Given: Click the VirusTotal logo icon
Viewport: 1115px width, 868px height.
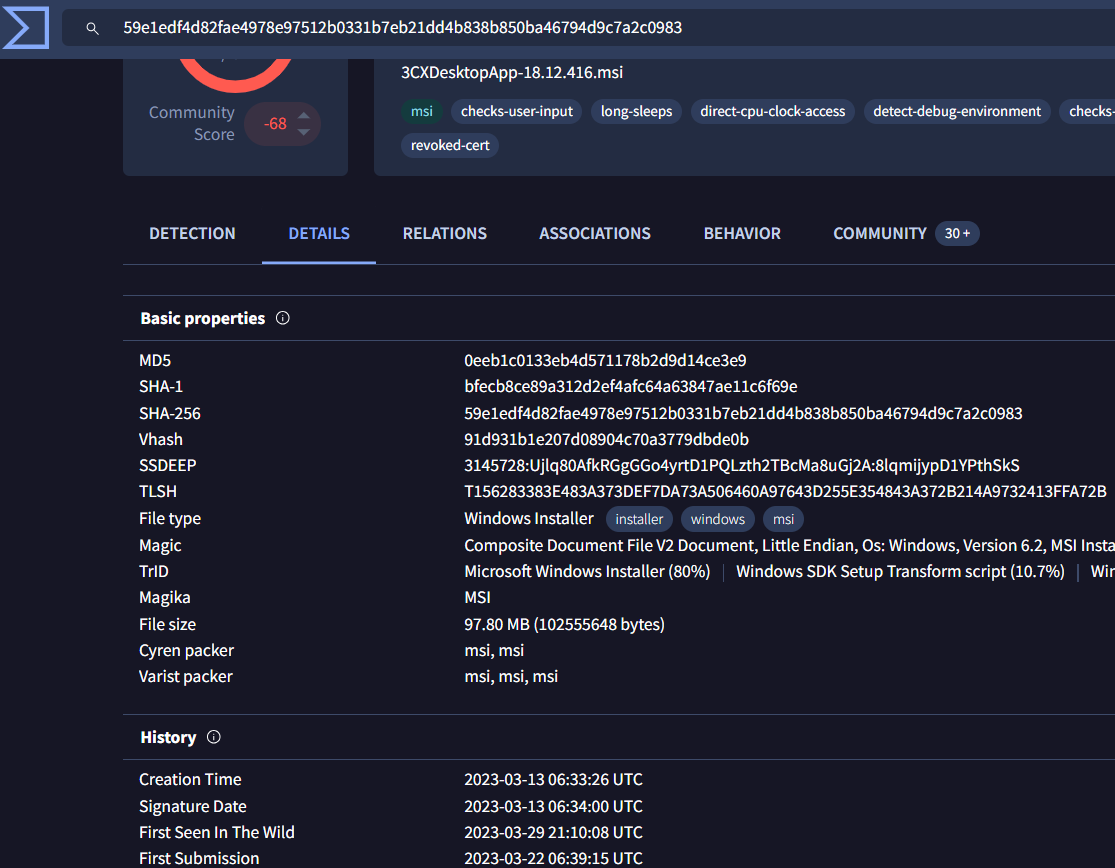Looking at the screenshot, I should point(26,28).
